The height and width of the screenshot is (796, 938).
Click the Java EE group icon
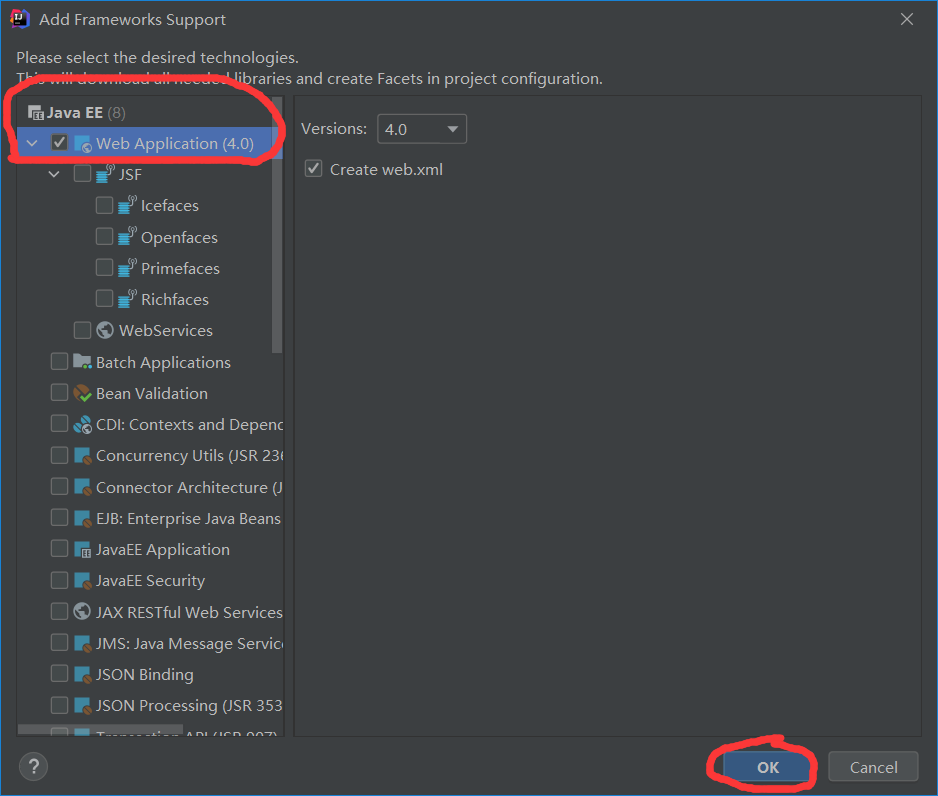(35, 112)
